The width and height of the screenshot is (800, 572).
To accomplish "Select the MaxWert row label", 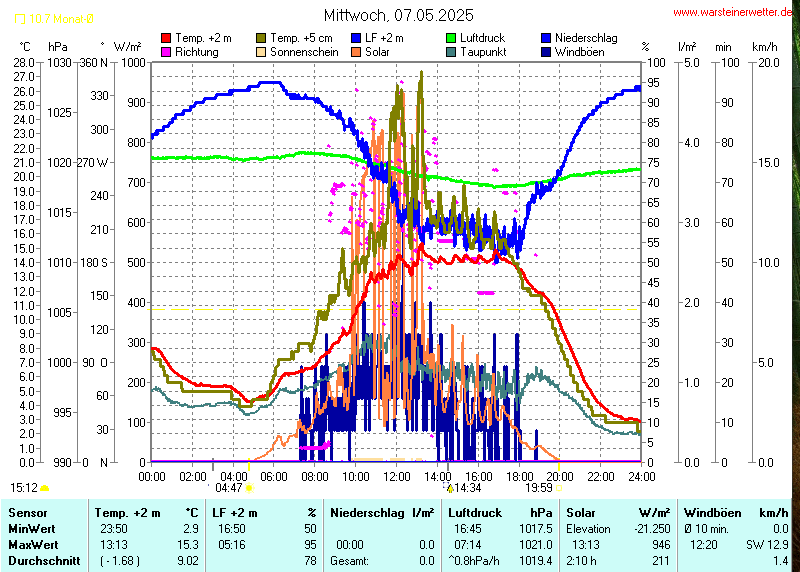I will coord(33,544).
